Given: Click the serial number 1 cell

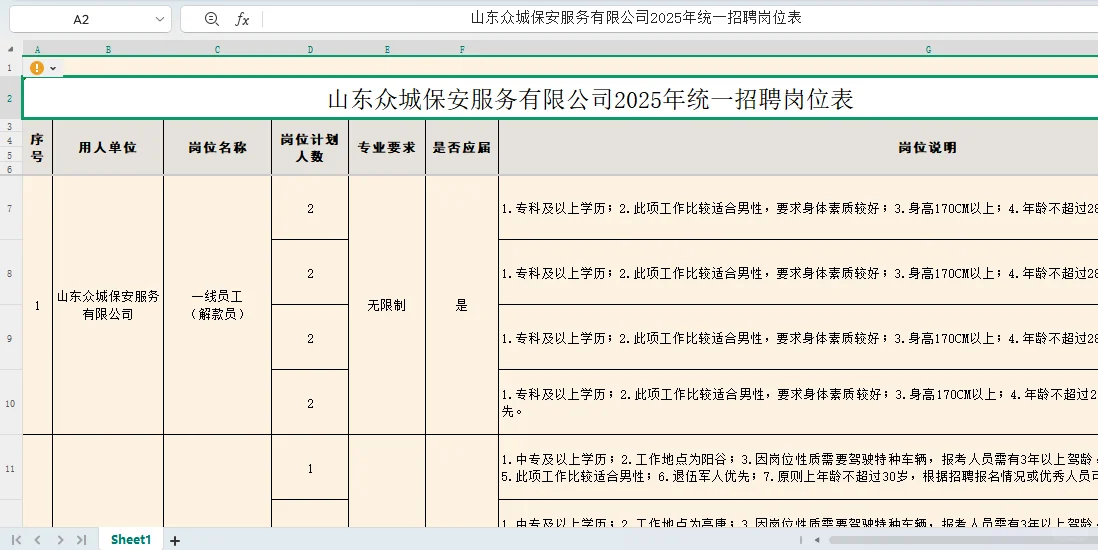Looking at the screenshot, I should 37,305.
